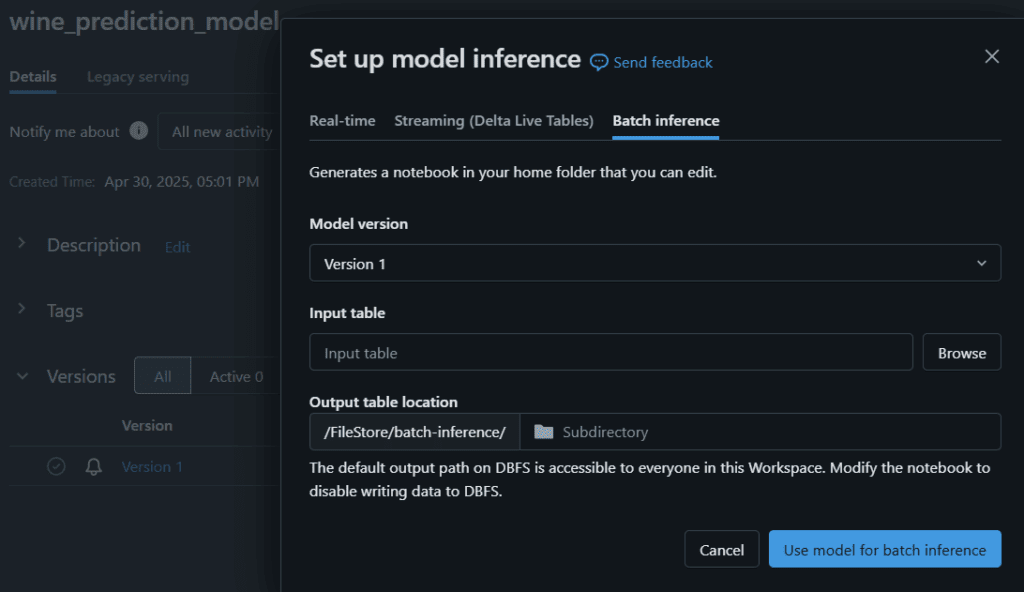Click the Cancel button
This screenshot has height=592, width=1024.
point(721,550)
